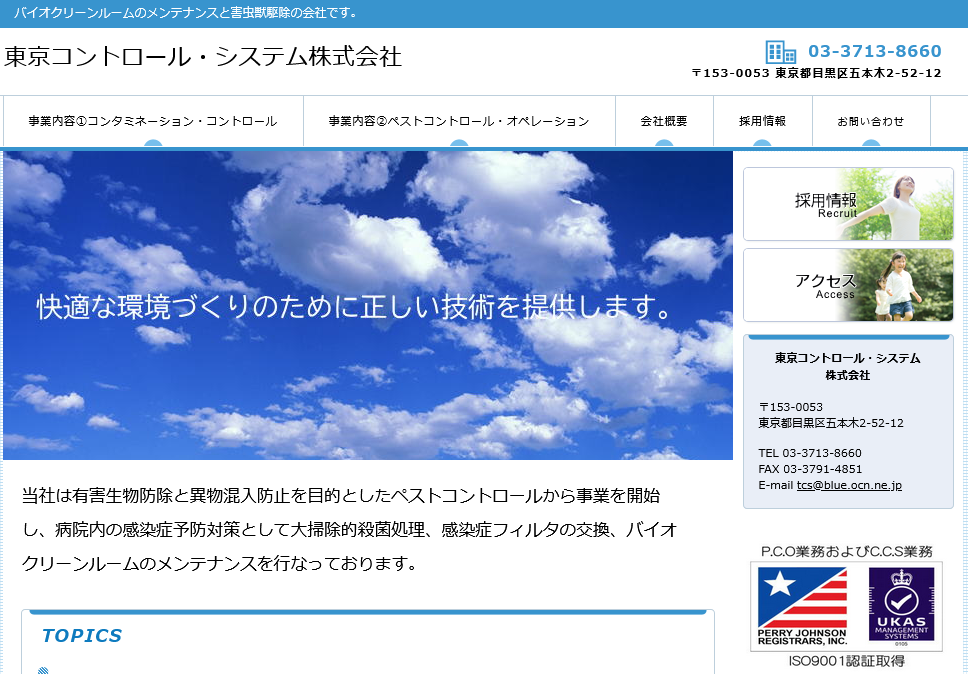
Task: Go to the 会社概要 menu item
Action: [x=664, y=121]
